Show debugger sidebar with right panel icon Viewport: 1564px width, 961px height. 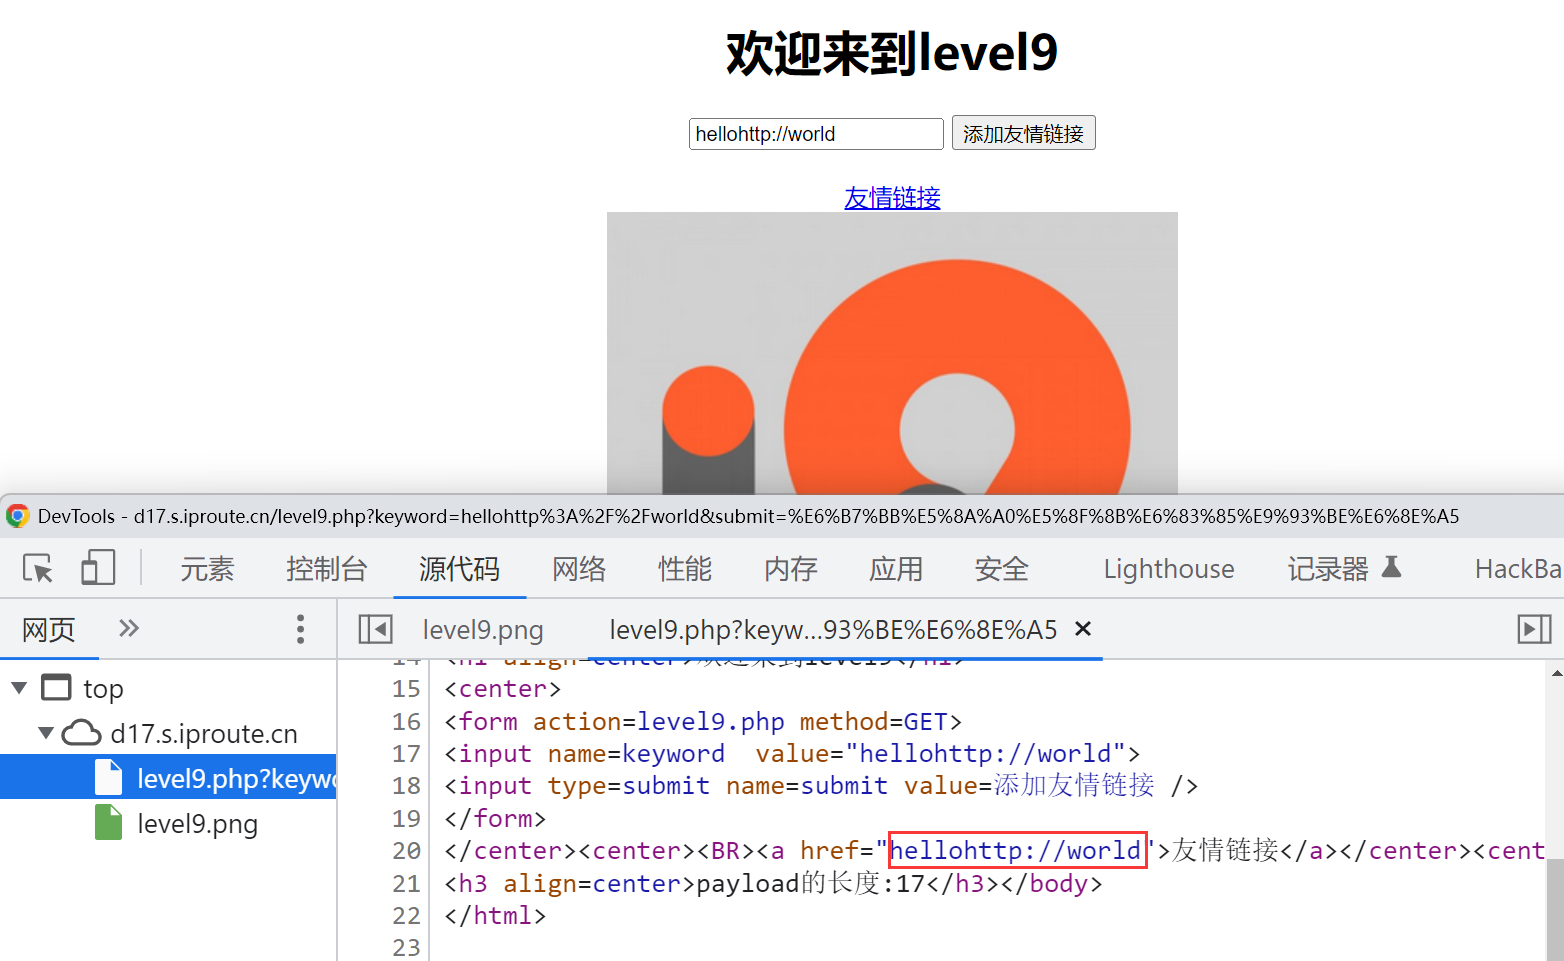click(x=1534, y=629)
